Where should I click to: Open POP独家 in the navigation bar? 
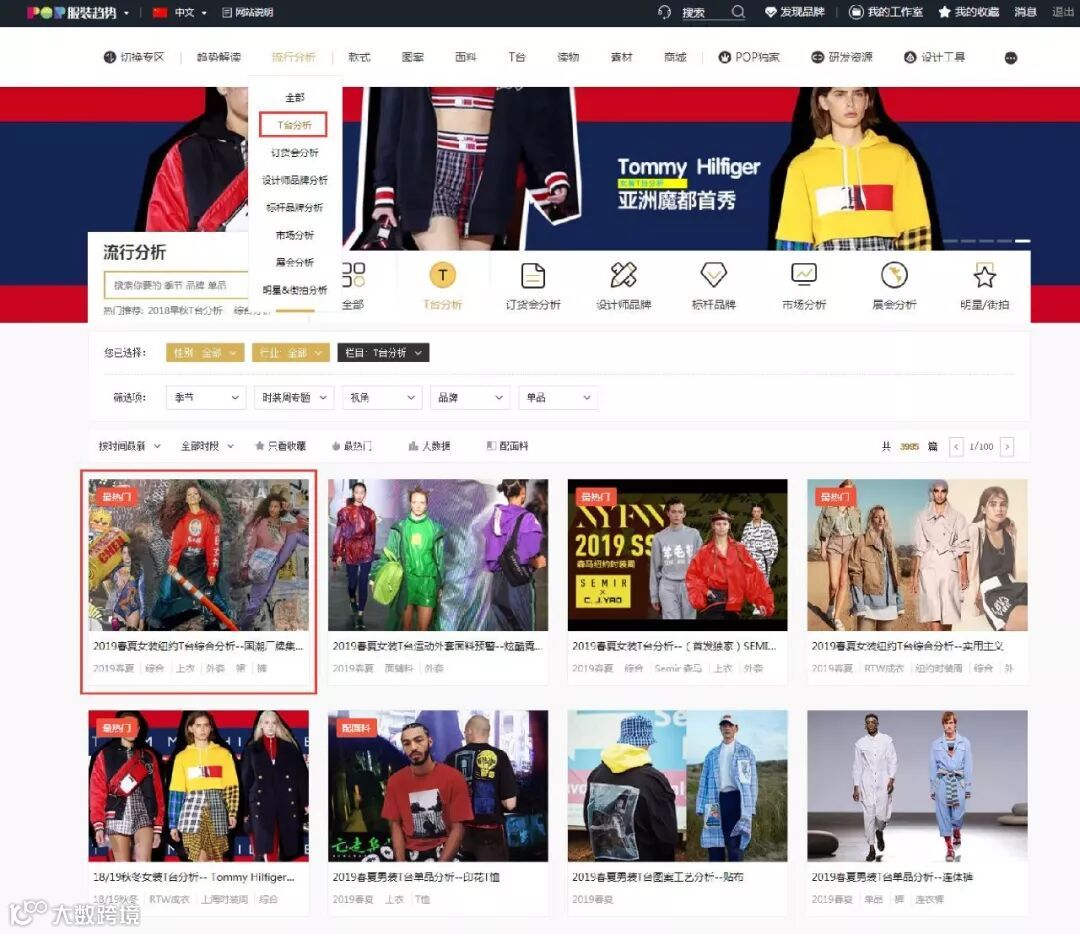click(x=749, y=57)
